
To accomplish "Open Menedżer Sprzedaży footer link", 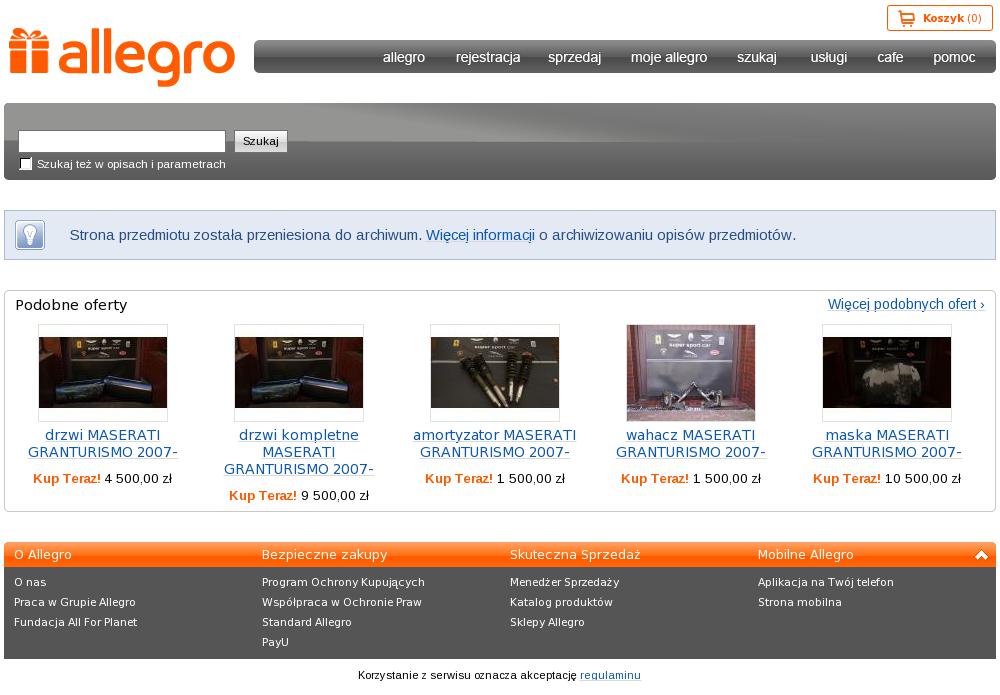I will (564, 582).
